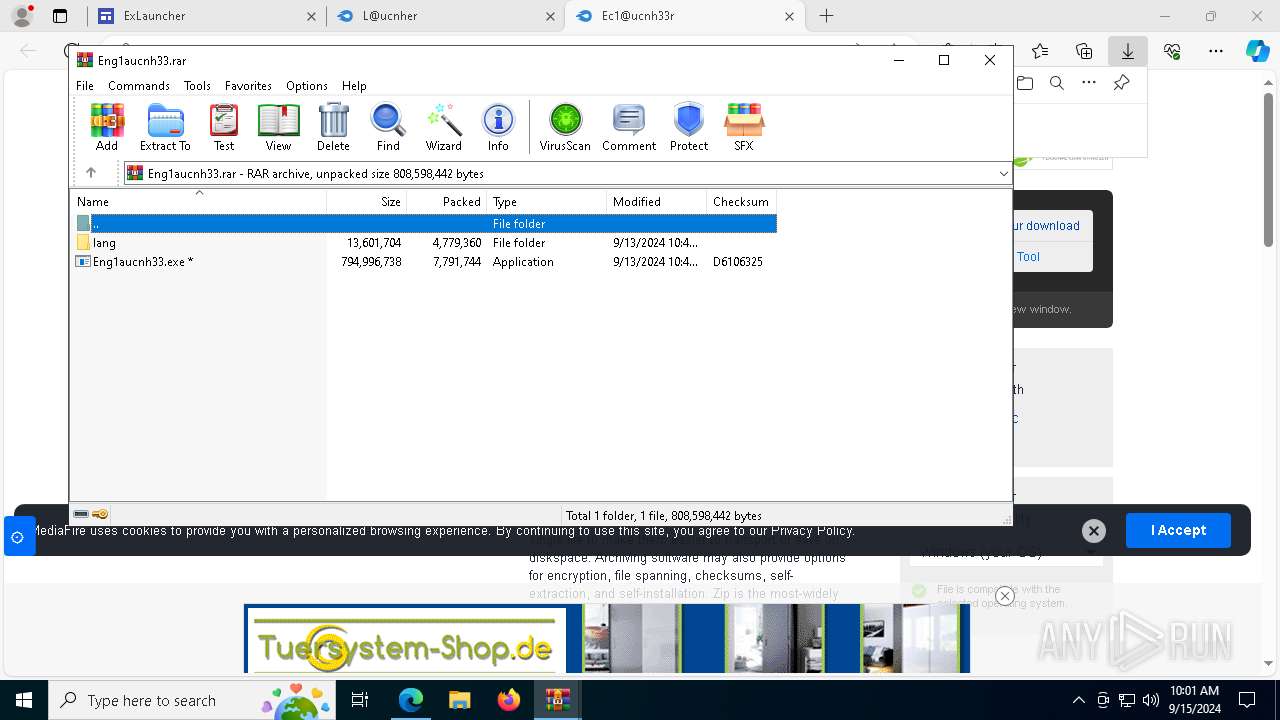
Task: Launch the Wizard wand tool
Action: tap(443, 127)
